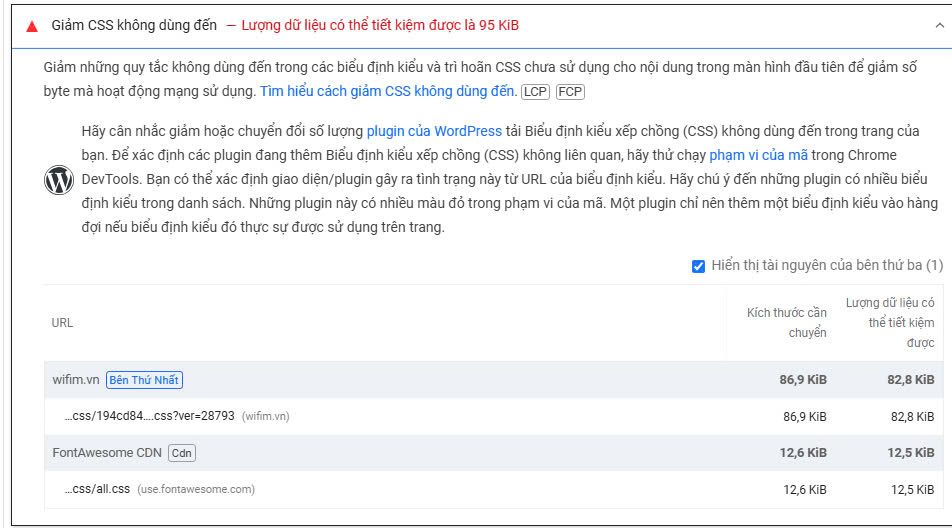The image size is (952, 528).
Task: Click 'Kích thước cần chuyển' column header
Action: (x=786, y=323)
